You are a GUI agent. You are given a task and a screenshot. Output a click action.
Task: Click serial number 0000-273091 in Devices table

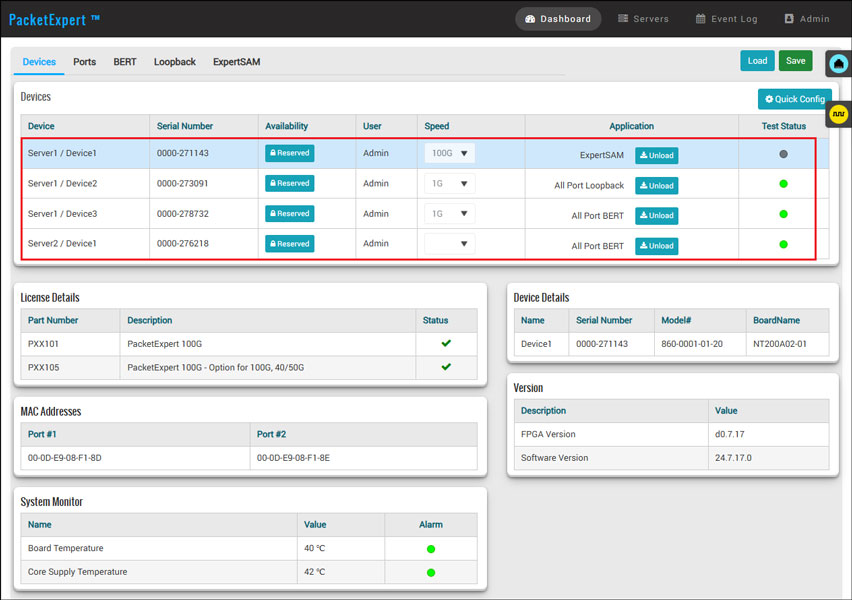(183, 184)
